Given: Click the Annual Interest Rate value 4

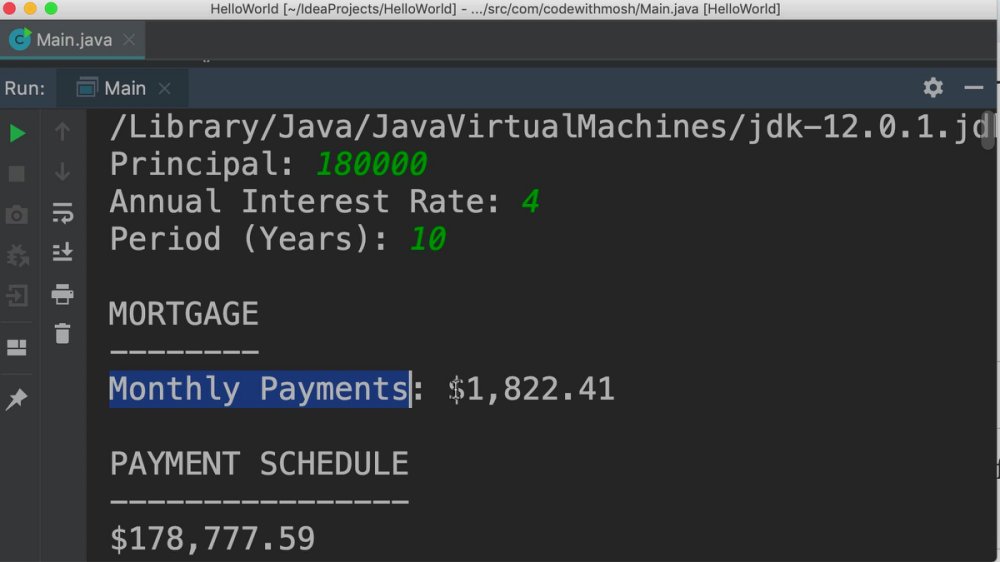Looking at the screenshot, I should pos(531,202).
